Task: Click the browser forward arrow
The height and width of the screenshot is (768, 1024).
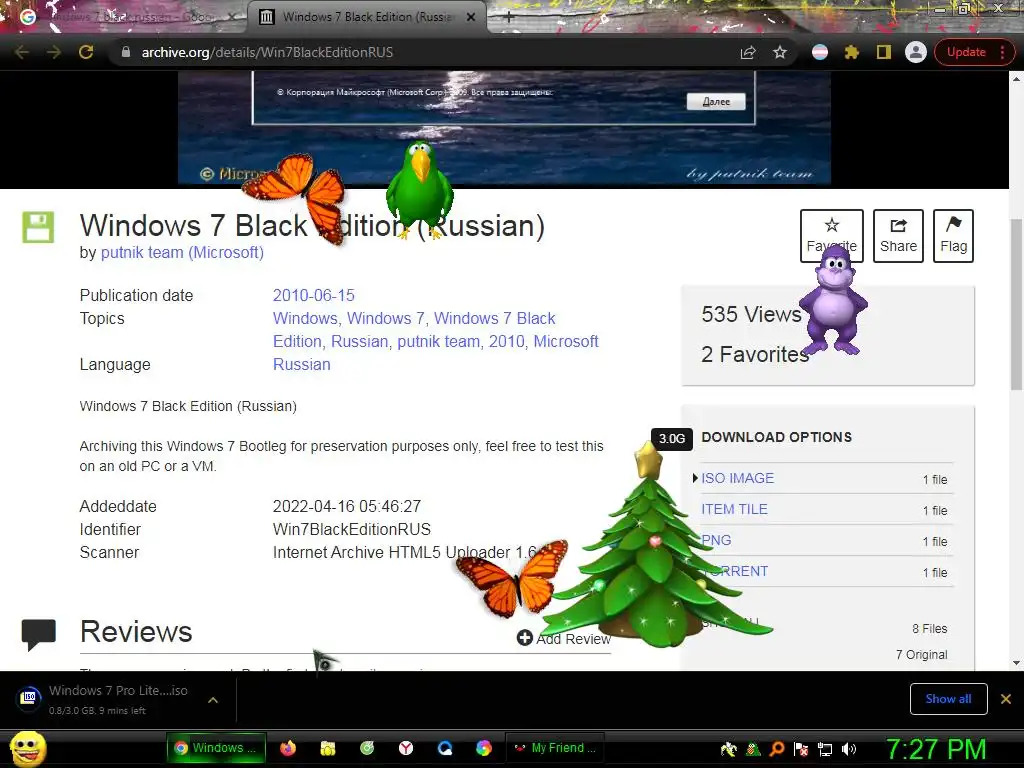Action: coord(54,52)
